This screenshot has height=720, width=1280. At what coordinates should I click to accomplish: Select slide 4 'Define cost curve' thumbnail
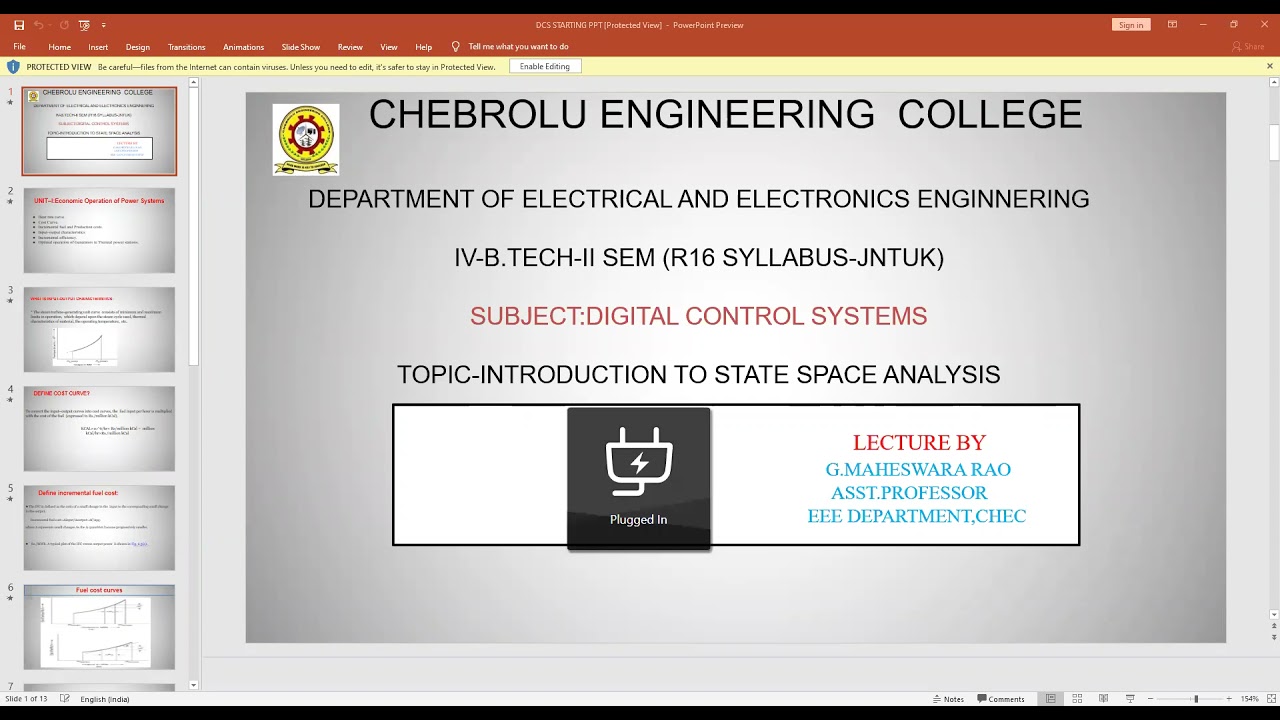[x=99, y=428]
